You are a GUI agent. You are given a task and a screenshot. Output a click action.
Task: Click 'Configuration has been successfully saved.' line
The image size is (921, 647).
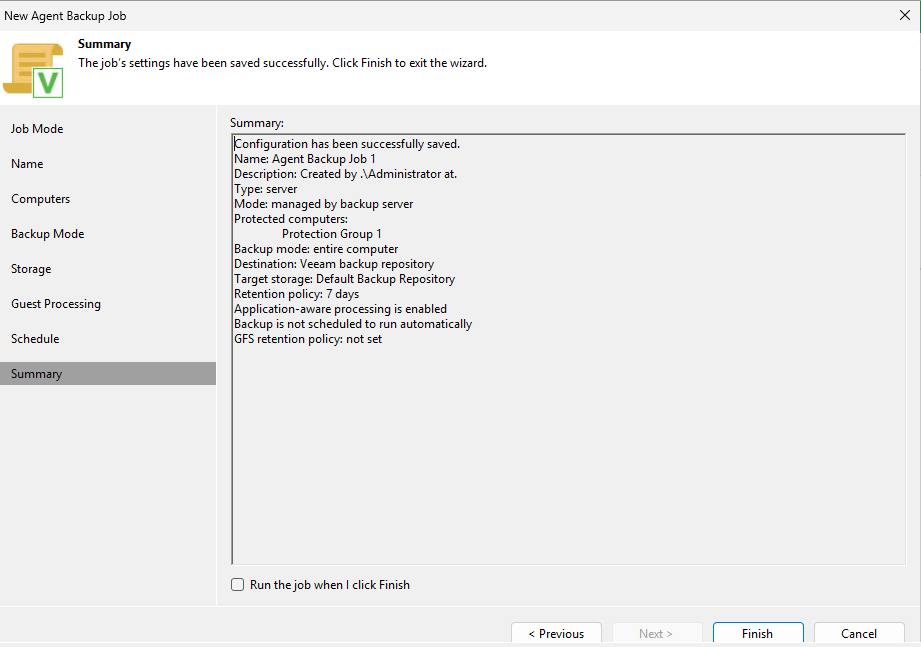click(347, 144)
